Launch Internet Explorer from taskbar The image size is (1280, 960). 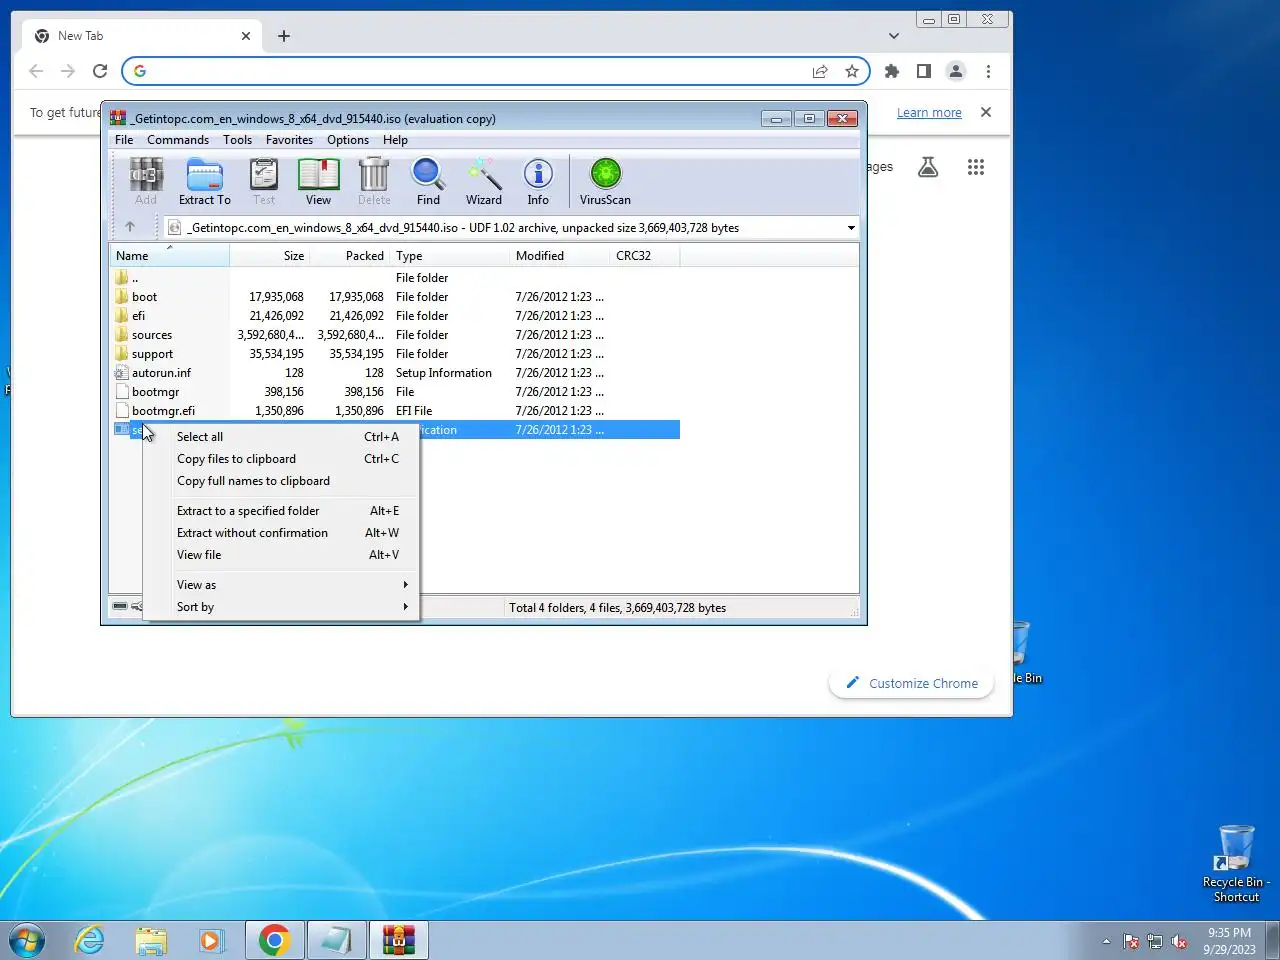(x=90, y=940)
